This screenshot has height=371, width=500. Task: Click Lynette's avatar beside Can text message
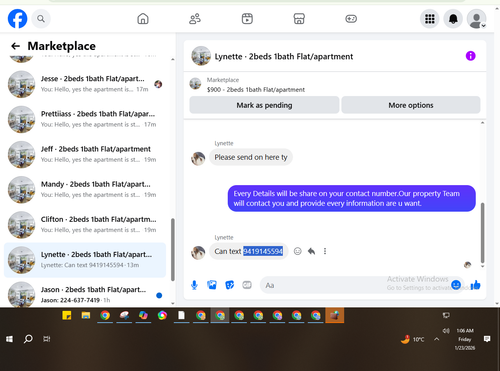(198, 252)
